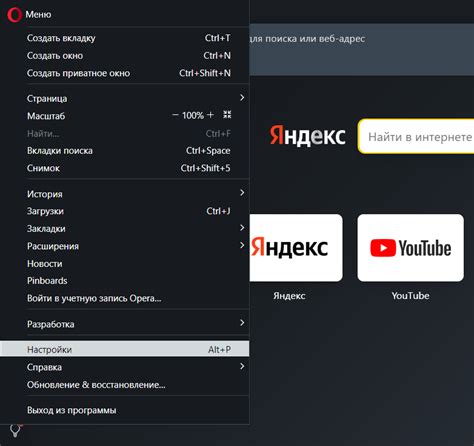Click the grayed-out Найти menu item
474x446 pixels.
pos(125,133)
